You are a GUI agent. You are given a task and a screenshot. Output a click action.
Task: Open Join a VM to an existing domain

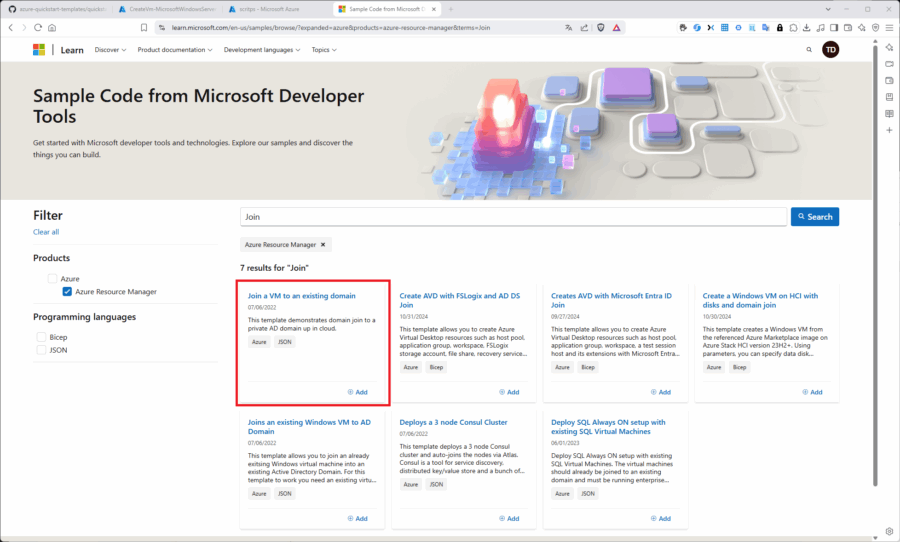point(301,296)
